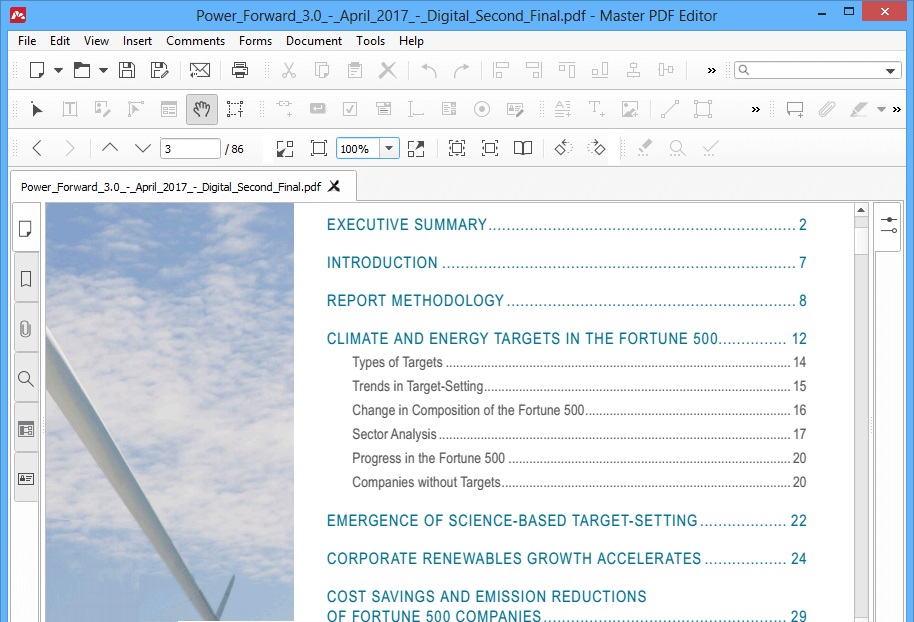
Task: Open the highlight tool dropdown arrow
Action: coord(881,109)
